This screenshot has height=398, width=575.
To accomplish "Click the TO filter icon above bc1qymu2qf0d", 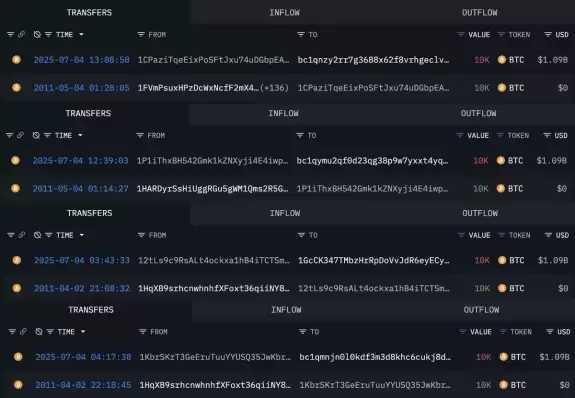I will (x=300, y=135).
